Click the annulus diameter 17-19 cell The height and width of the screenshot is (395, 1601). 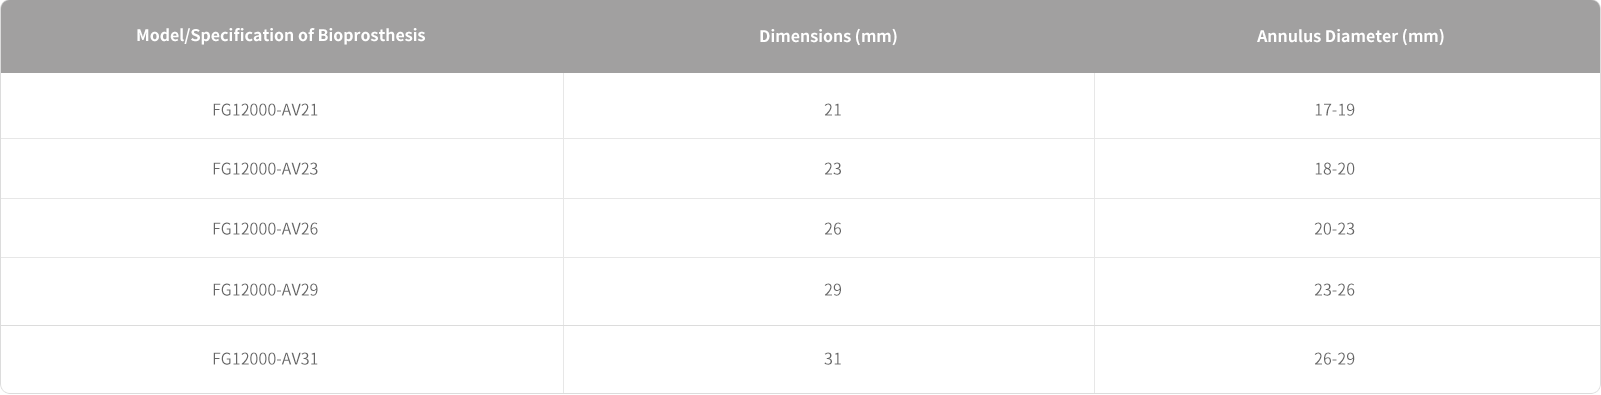pos(1334,110)
